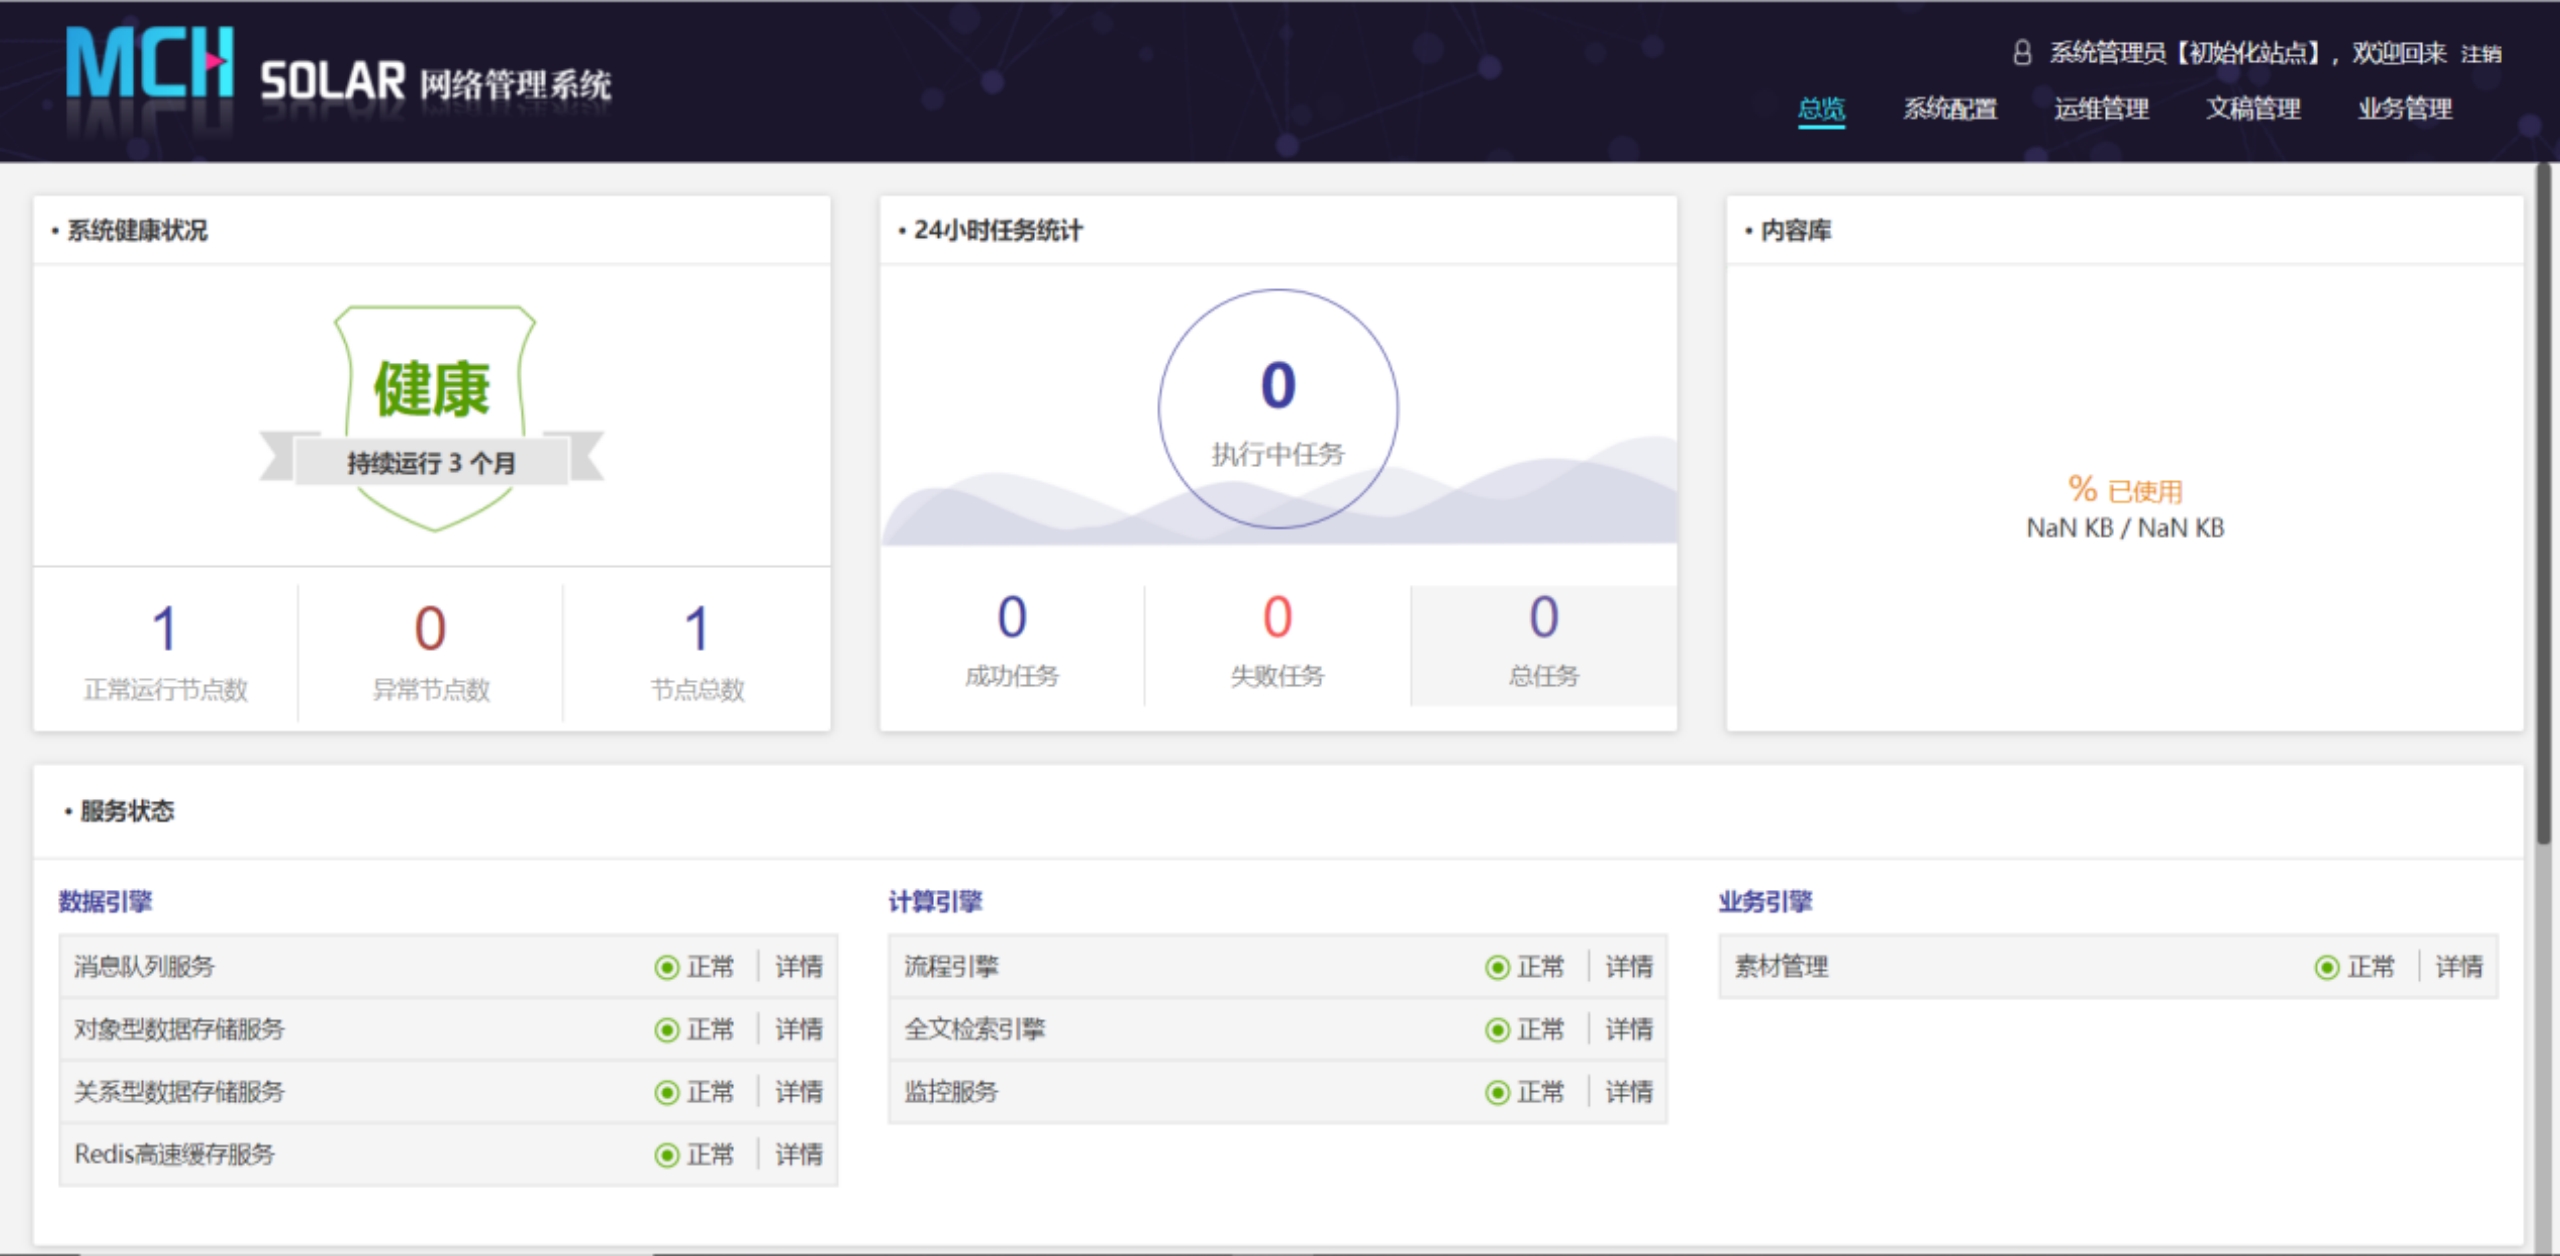Click the 执行中任务 circle indicator
The image size is (2560, 1256).
click(1278, 408)
